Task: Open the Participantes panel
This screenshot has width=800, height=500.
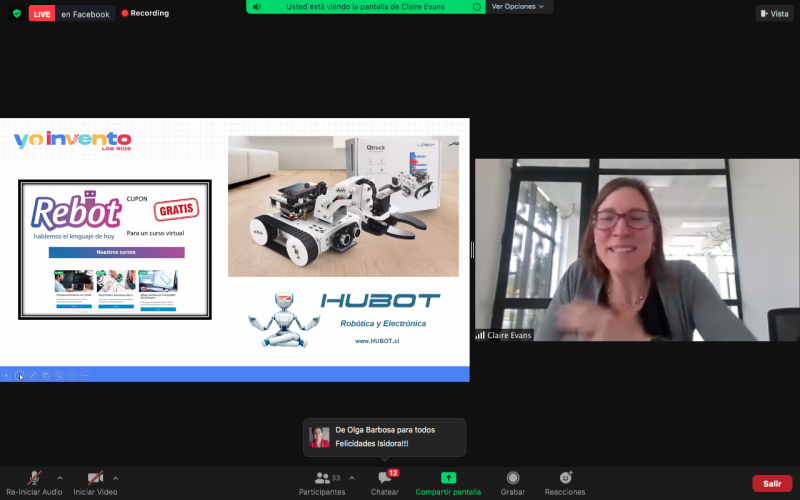Action: 322,483
